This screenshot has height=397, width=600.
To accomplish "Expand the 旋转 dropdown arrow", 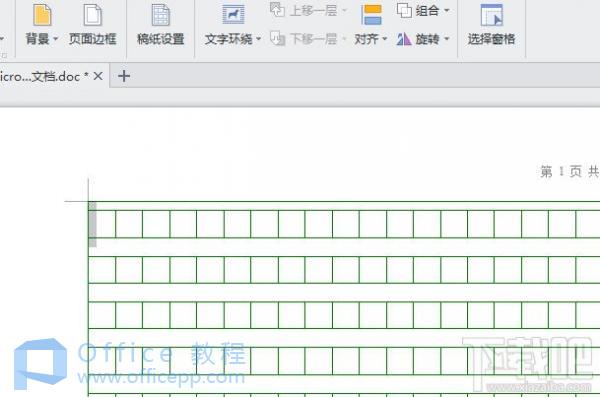I will point(447,39).
